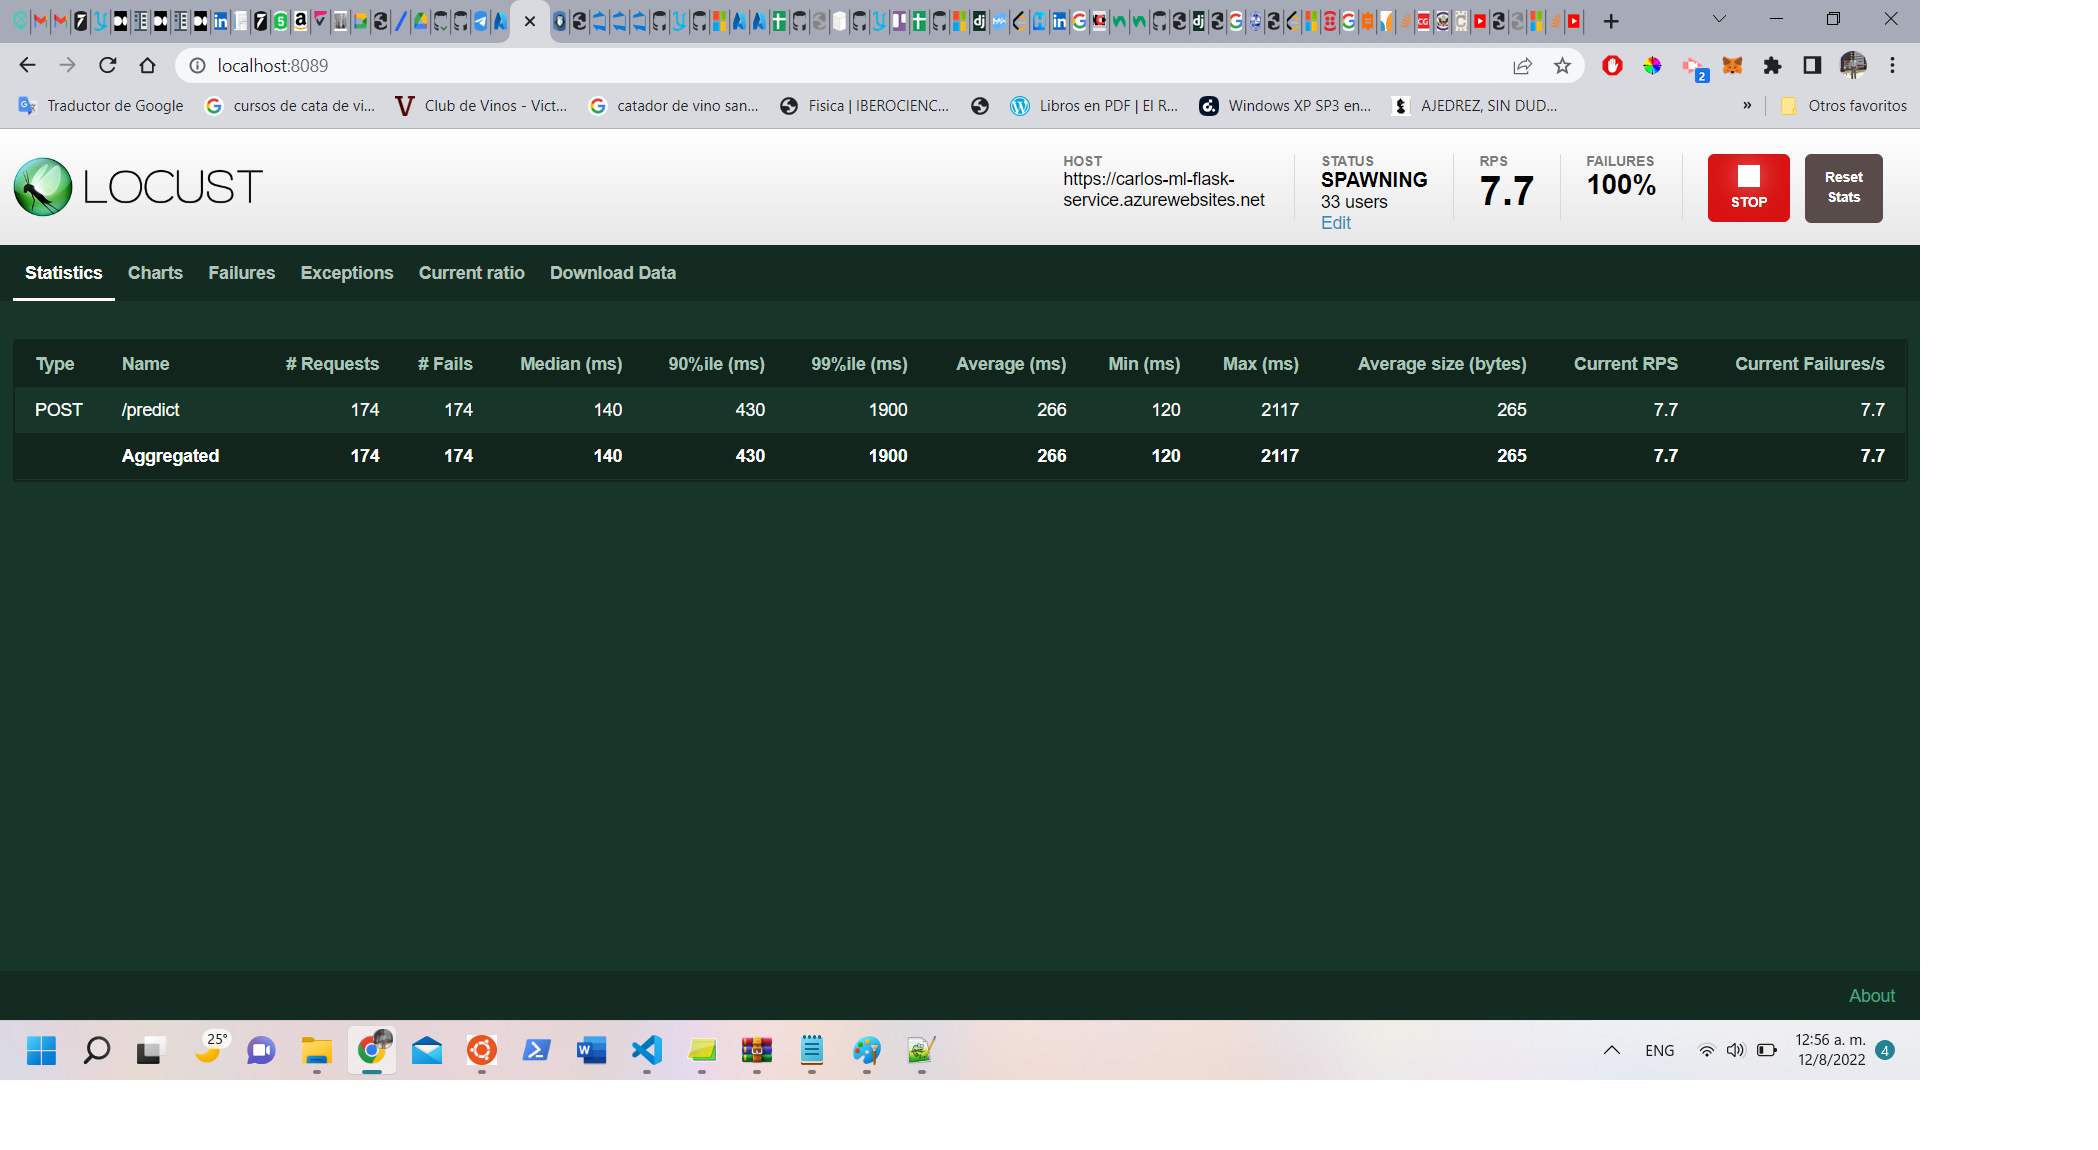The height and width of the screenshot is (1150, 2098).
Task: Click the About link in footer
Action: click(1871, 995)
